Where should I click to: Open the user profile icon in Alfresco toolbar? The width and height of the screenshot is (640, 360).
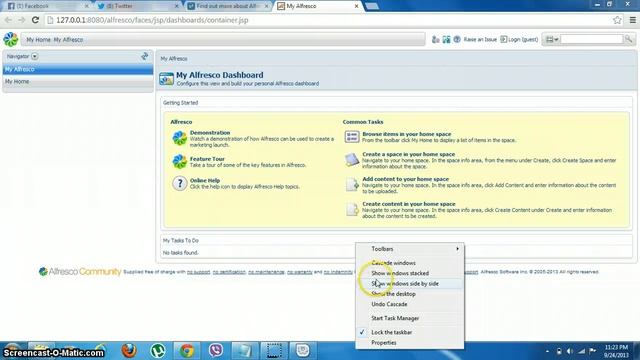click(x=436, y=40)
